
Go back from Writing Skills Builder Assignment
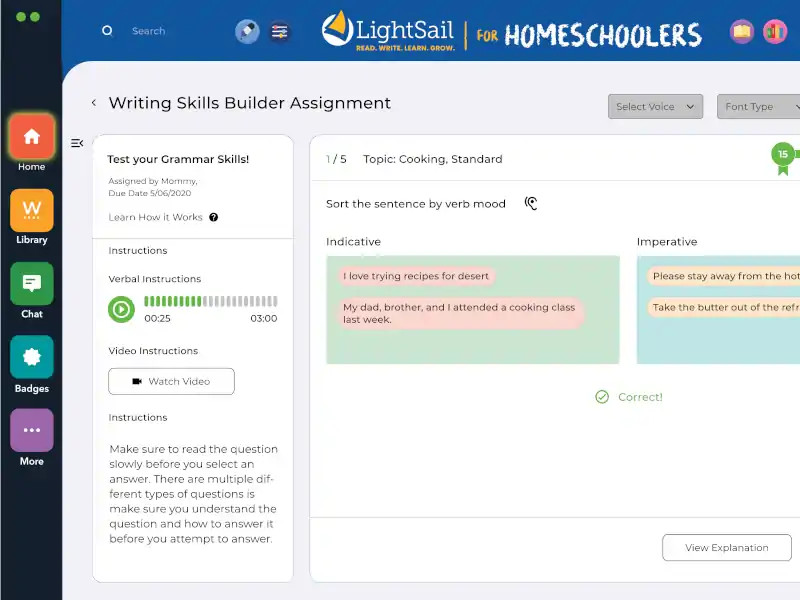[x=94, y=103]
